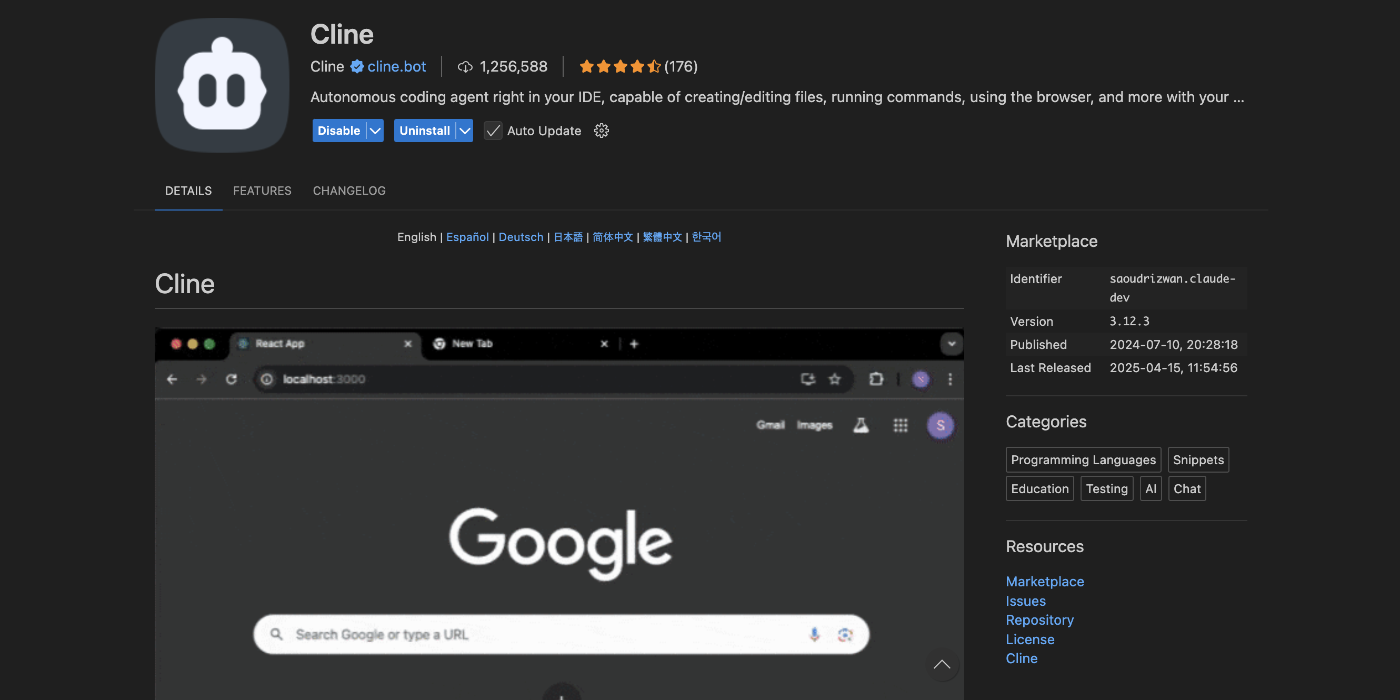Click the scroll-to-top arrow button
Viewport: 1400px width, 700px height.
tap(941, 665)
